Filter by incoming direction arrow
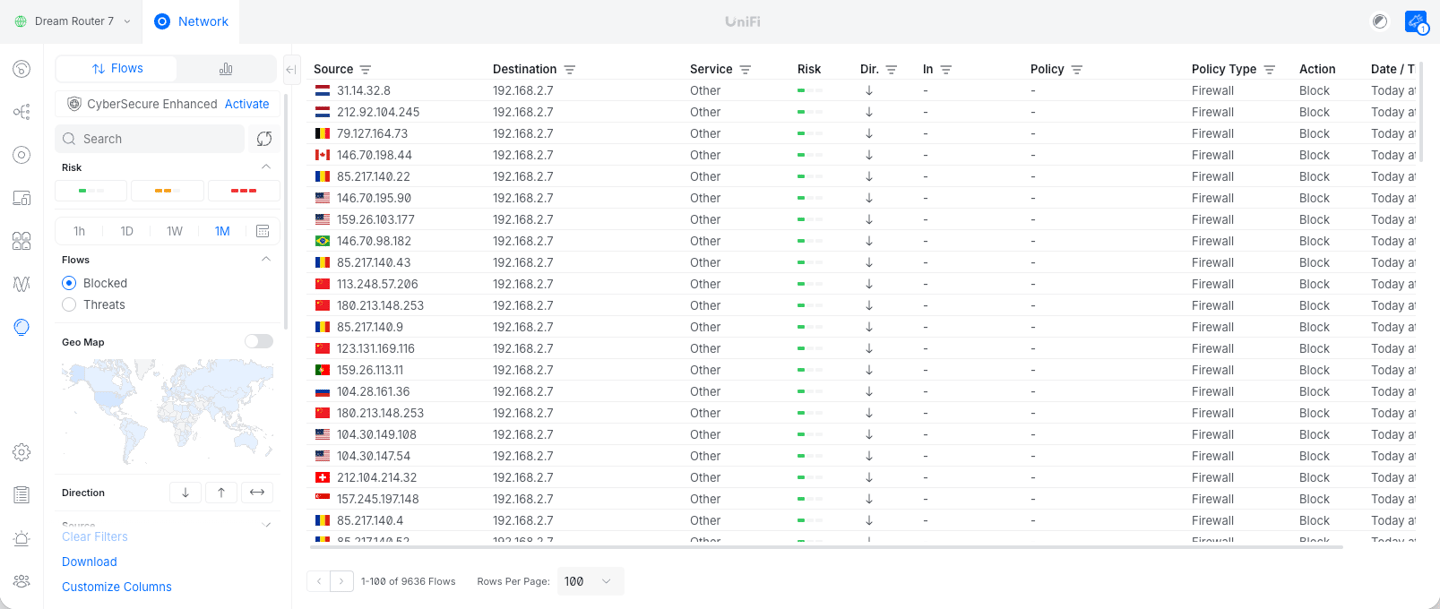Image resolution: width=1440 pixels, height=609 pixels. click(x=185, y=492)
